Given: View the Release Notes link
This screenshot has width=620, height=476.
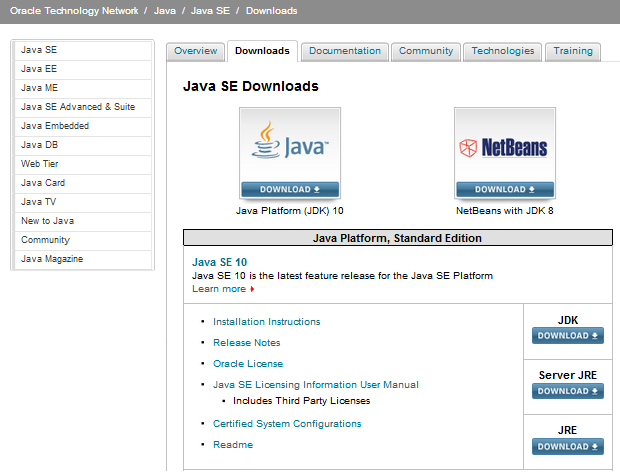Looking at the screenshot, I should pyautogui.click(x=247, y=343).
